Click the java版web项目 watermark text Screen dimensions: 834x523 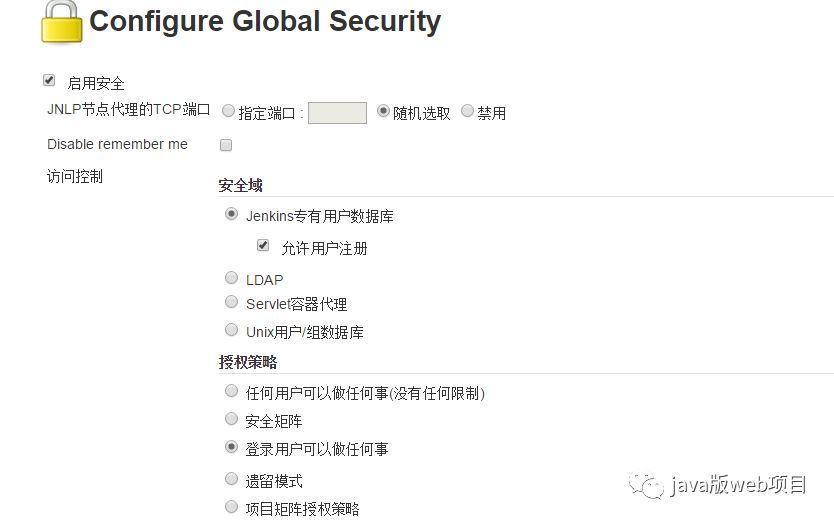click(x=739, y=485)
